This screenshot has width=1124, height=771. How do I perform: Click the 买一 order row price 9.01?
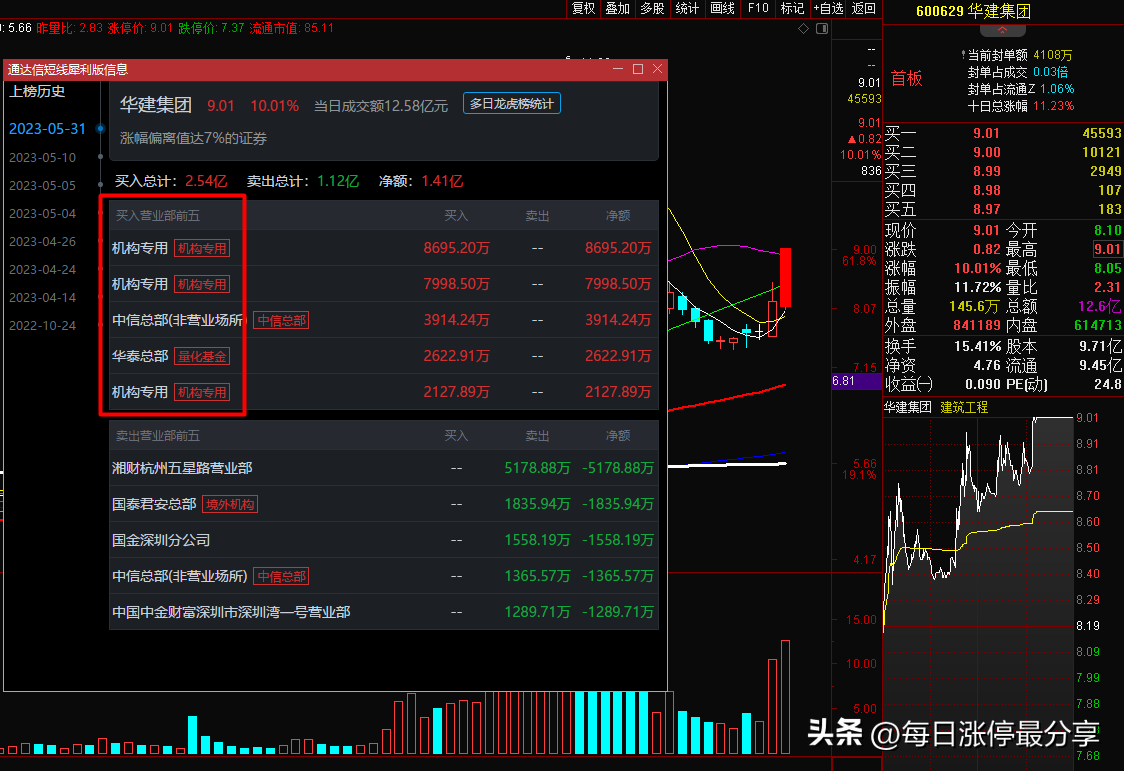tap(986, 133)
